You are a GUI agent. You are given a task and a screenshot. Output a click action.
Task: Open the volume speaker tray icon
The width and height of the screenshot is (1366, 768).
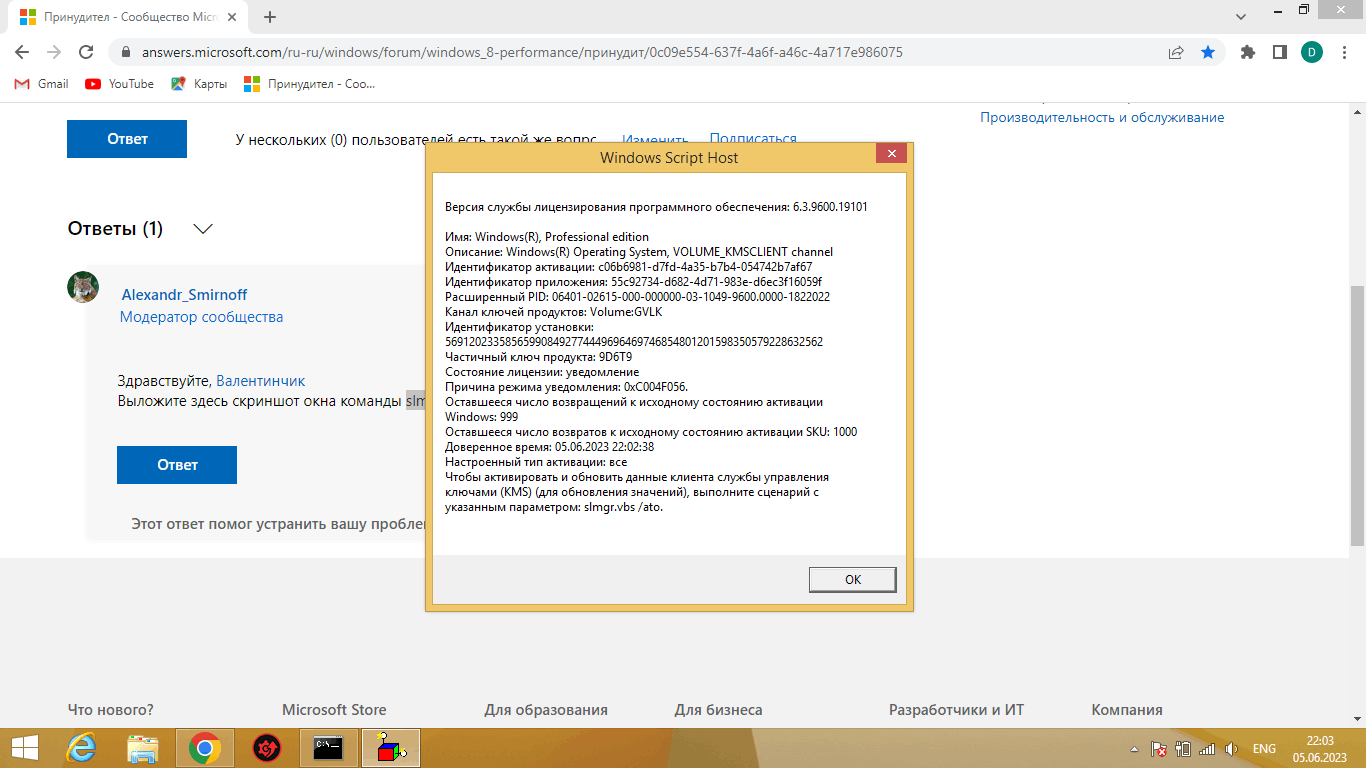coord(1231,748)
